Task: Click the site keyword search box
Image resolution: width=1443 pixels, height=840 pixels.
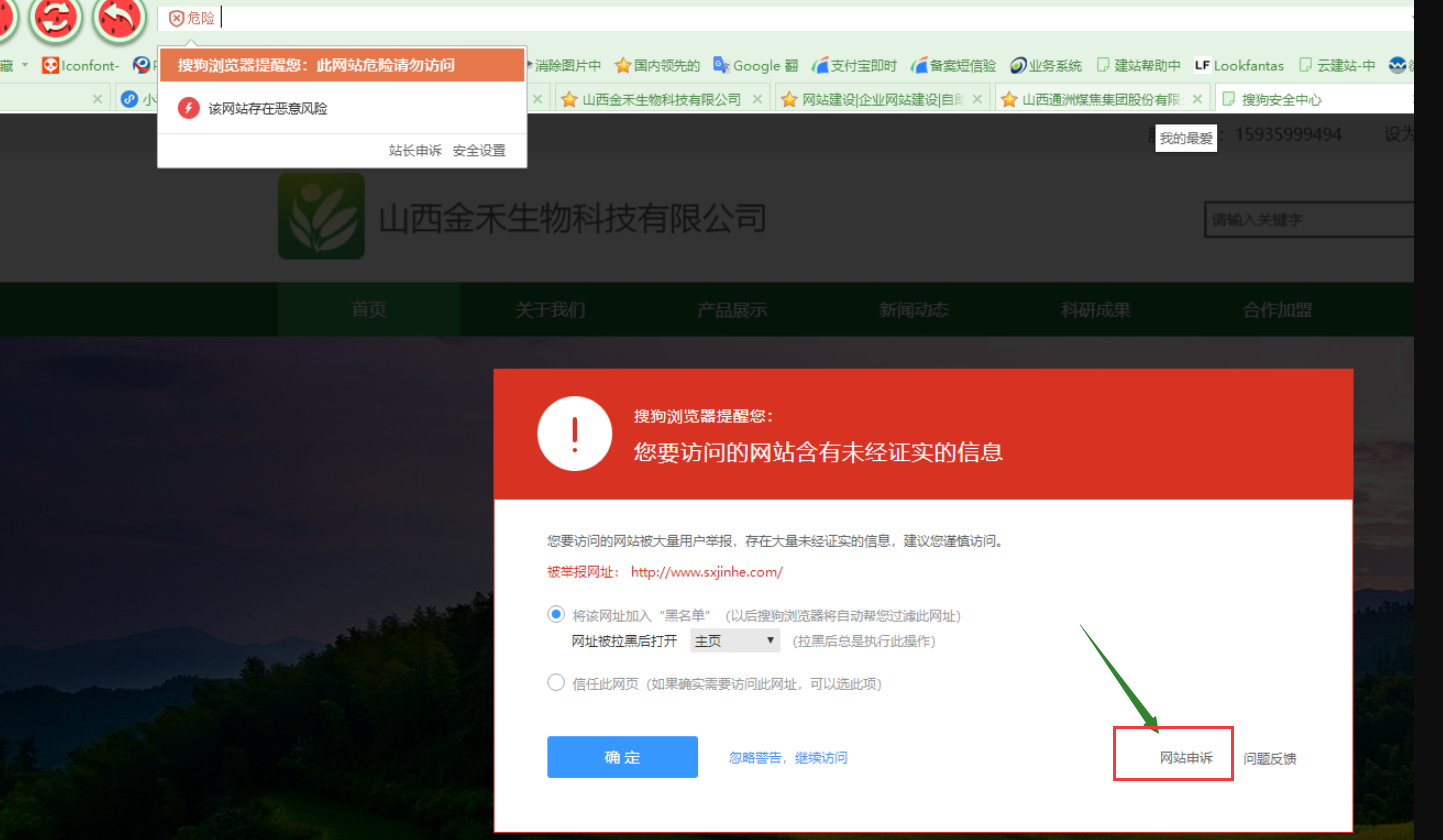Action: [1309, 219]
